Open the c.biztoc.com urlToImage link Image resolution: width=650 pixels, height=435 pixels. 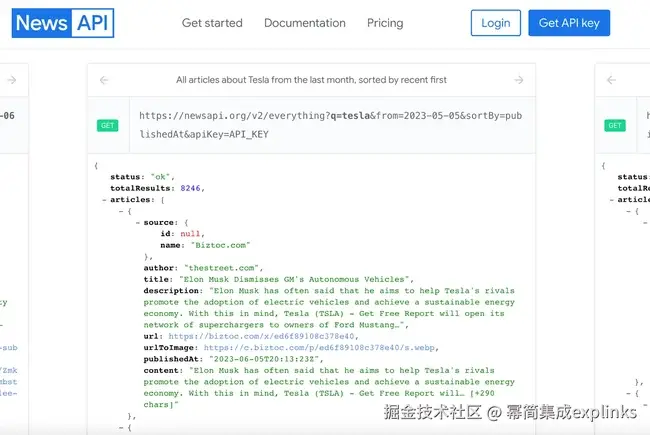click(319, 348)
